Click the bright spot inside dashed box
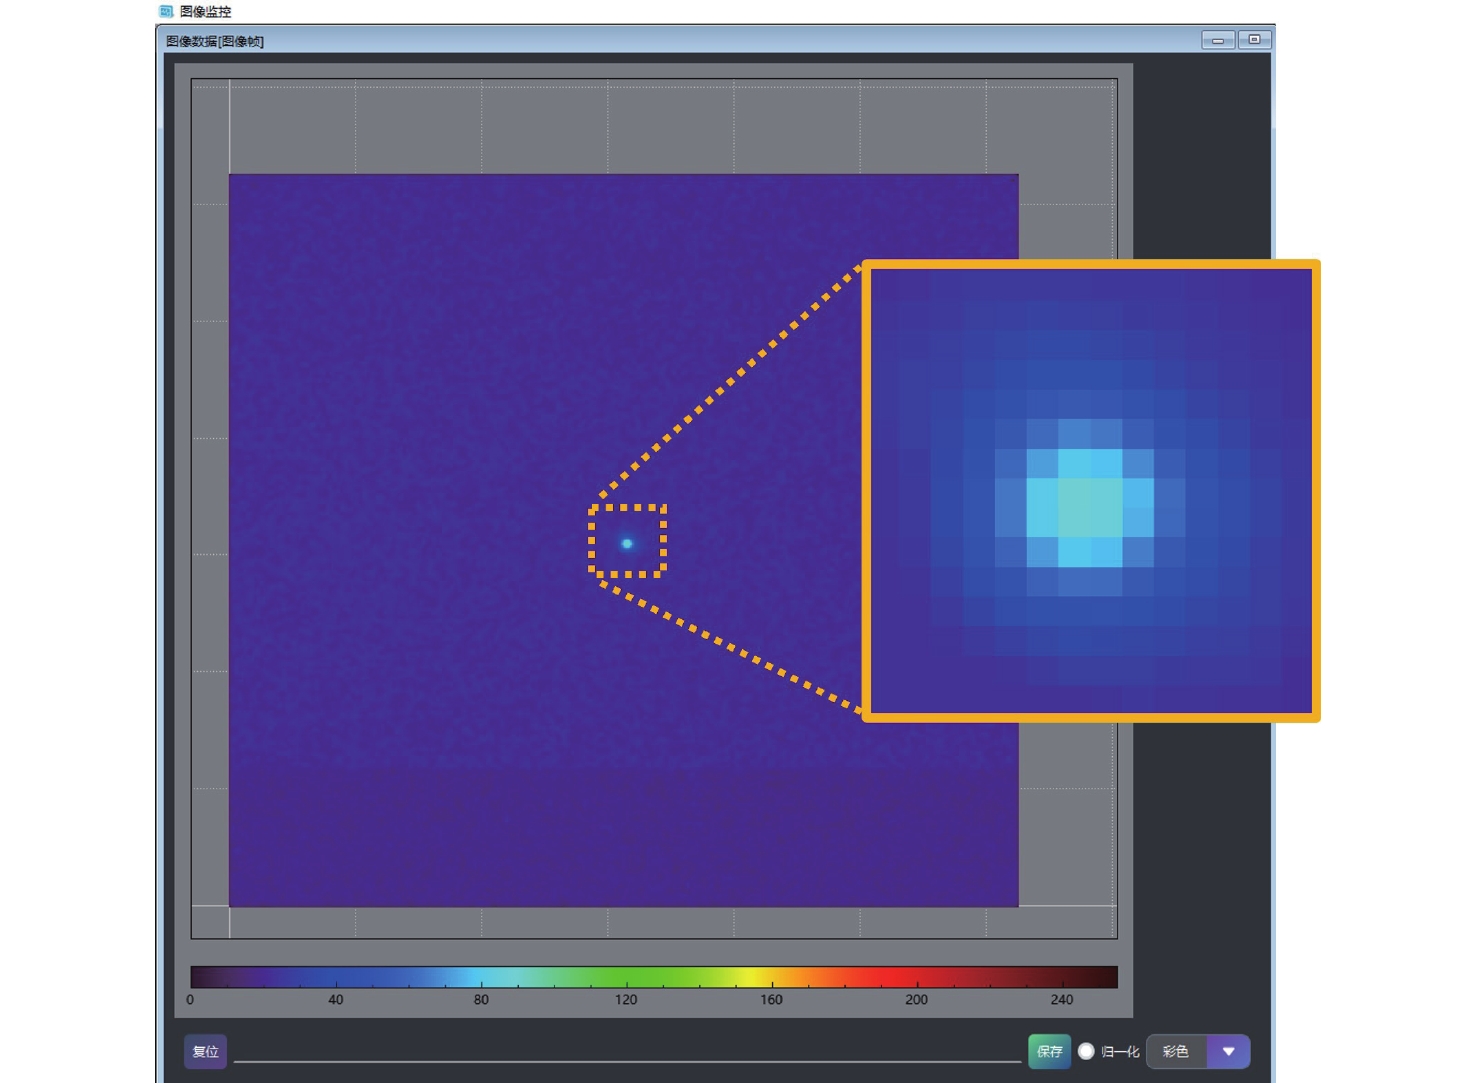Screen dimensions: 1476x1083 [x=627, y=543]
